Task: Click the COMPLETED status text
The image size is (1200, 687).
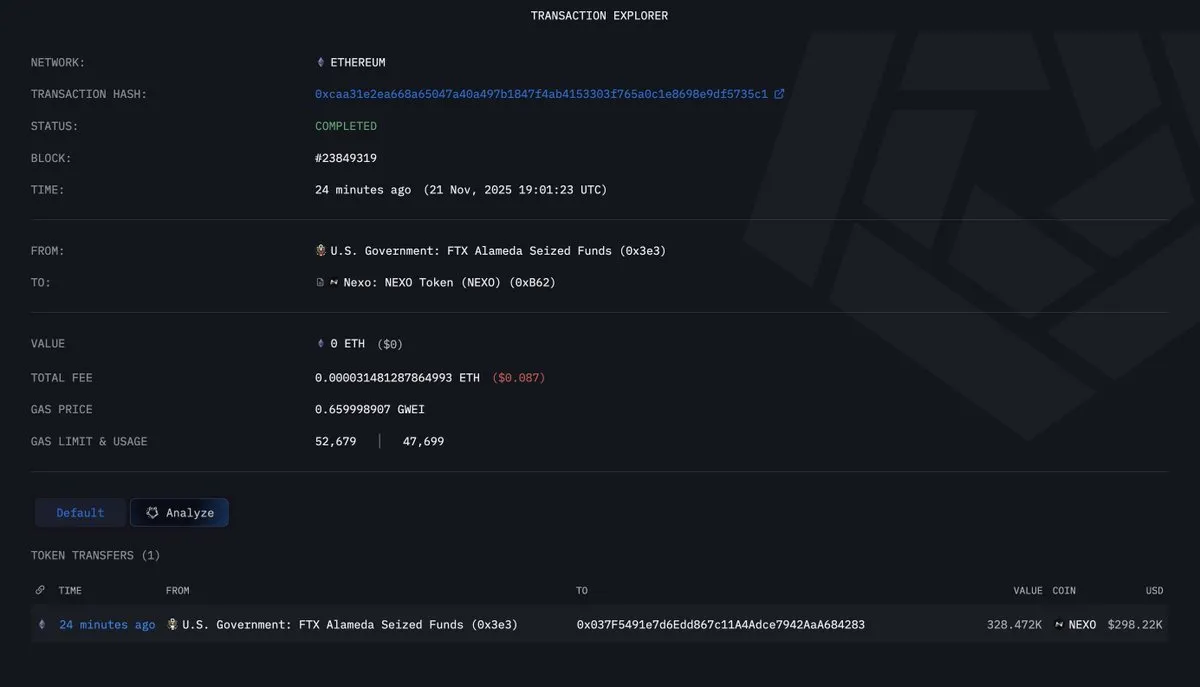Action: point(346,126)
